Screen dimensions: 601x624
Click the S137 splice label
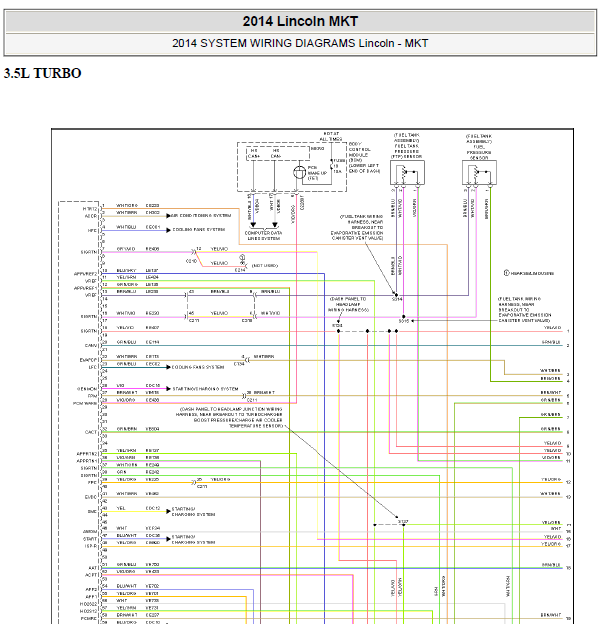pos(403,521)
